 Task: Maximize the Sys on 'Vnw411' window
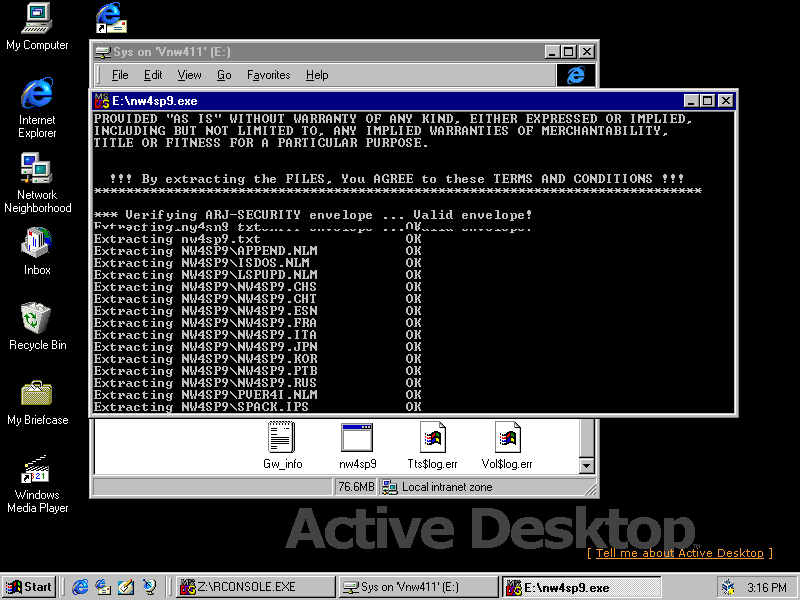point(568,52)
